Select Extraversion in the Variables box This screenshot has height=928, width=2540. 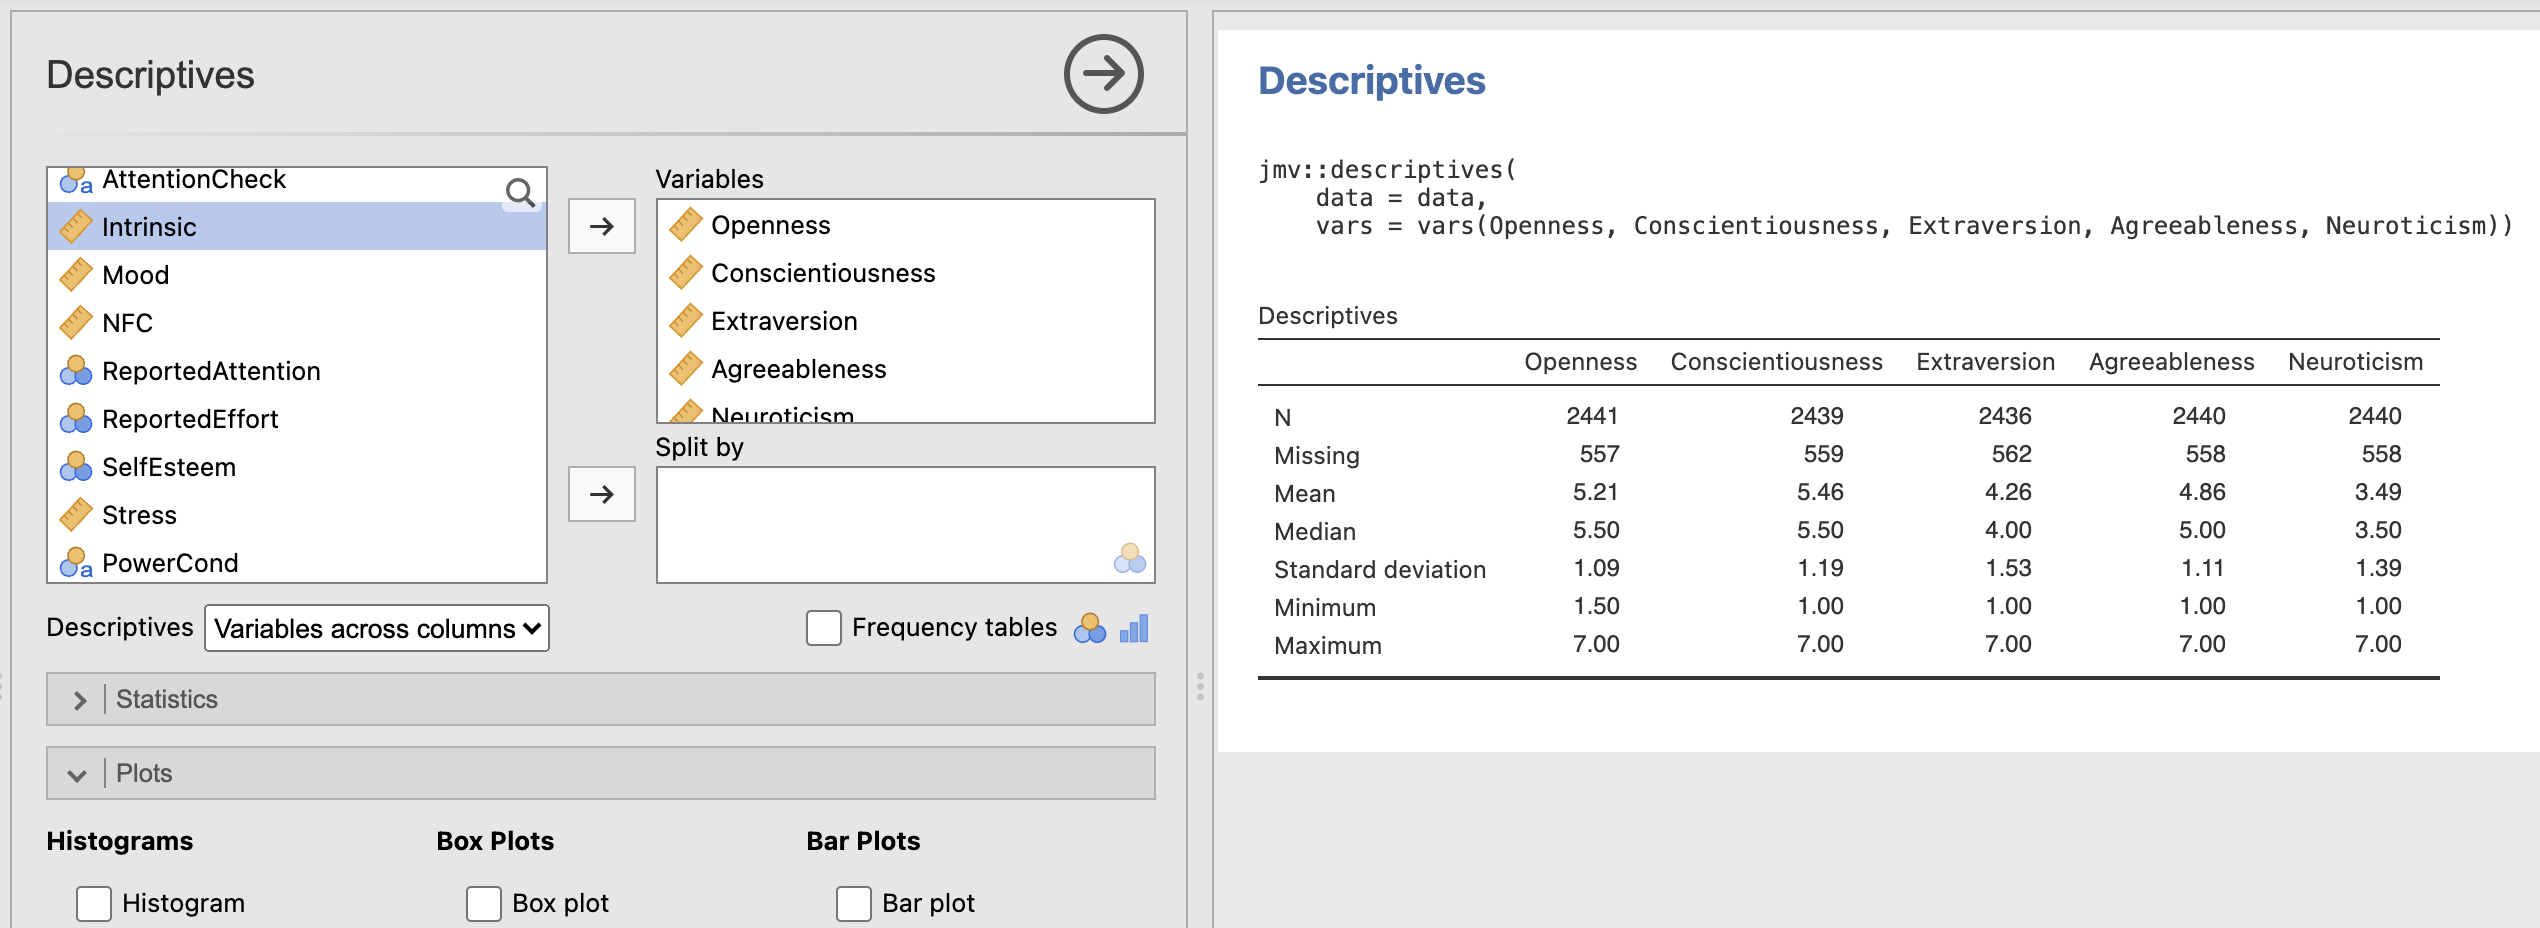point(906,321)
